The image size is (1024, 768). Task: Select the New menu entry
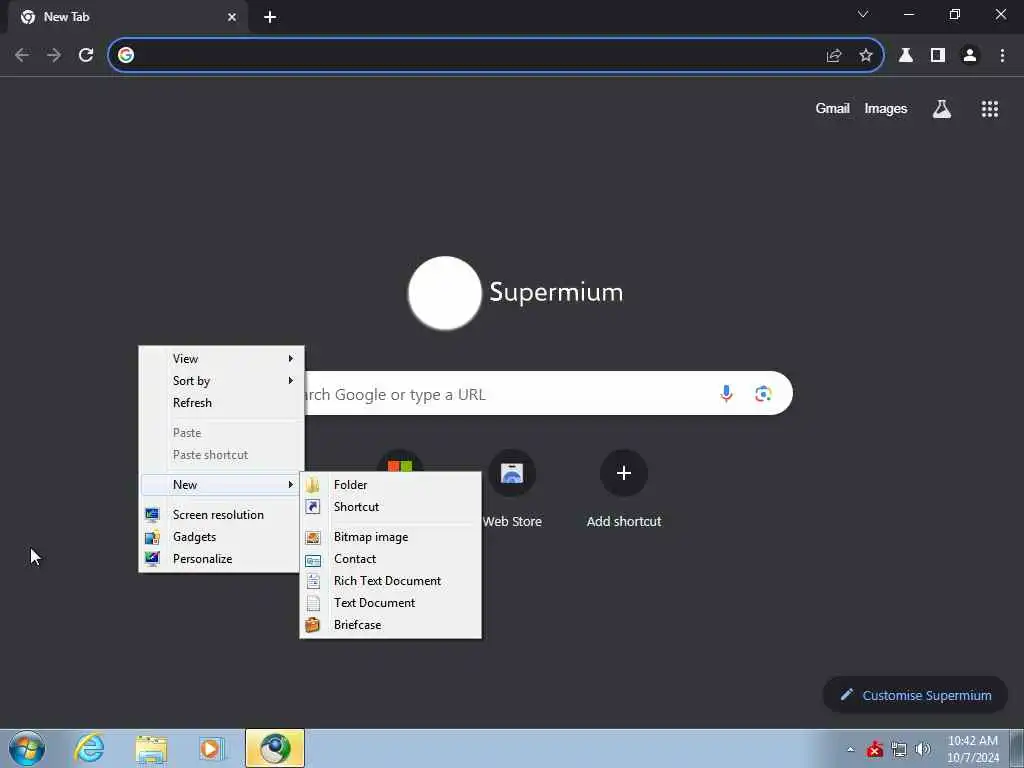pos(221,485)
